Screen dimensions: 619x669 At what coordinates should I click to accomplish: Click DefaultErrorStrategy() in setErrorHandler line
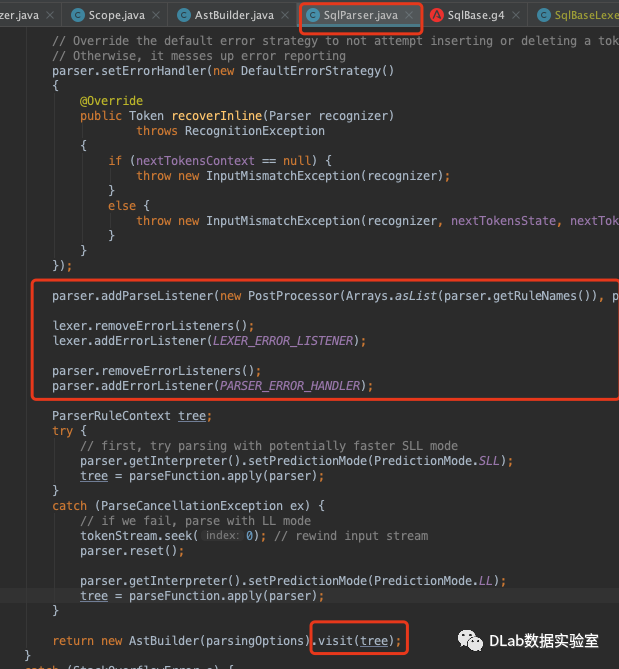point(317,71)
